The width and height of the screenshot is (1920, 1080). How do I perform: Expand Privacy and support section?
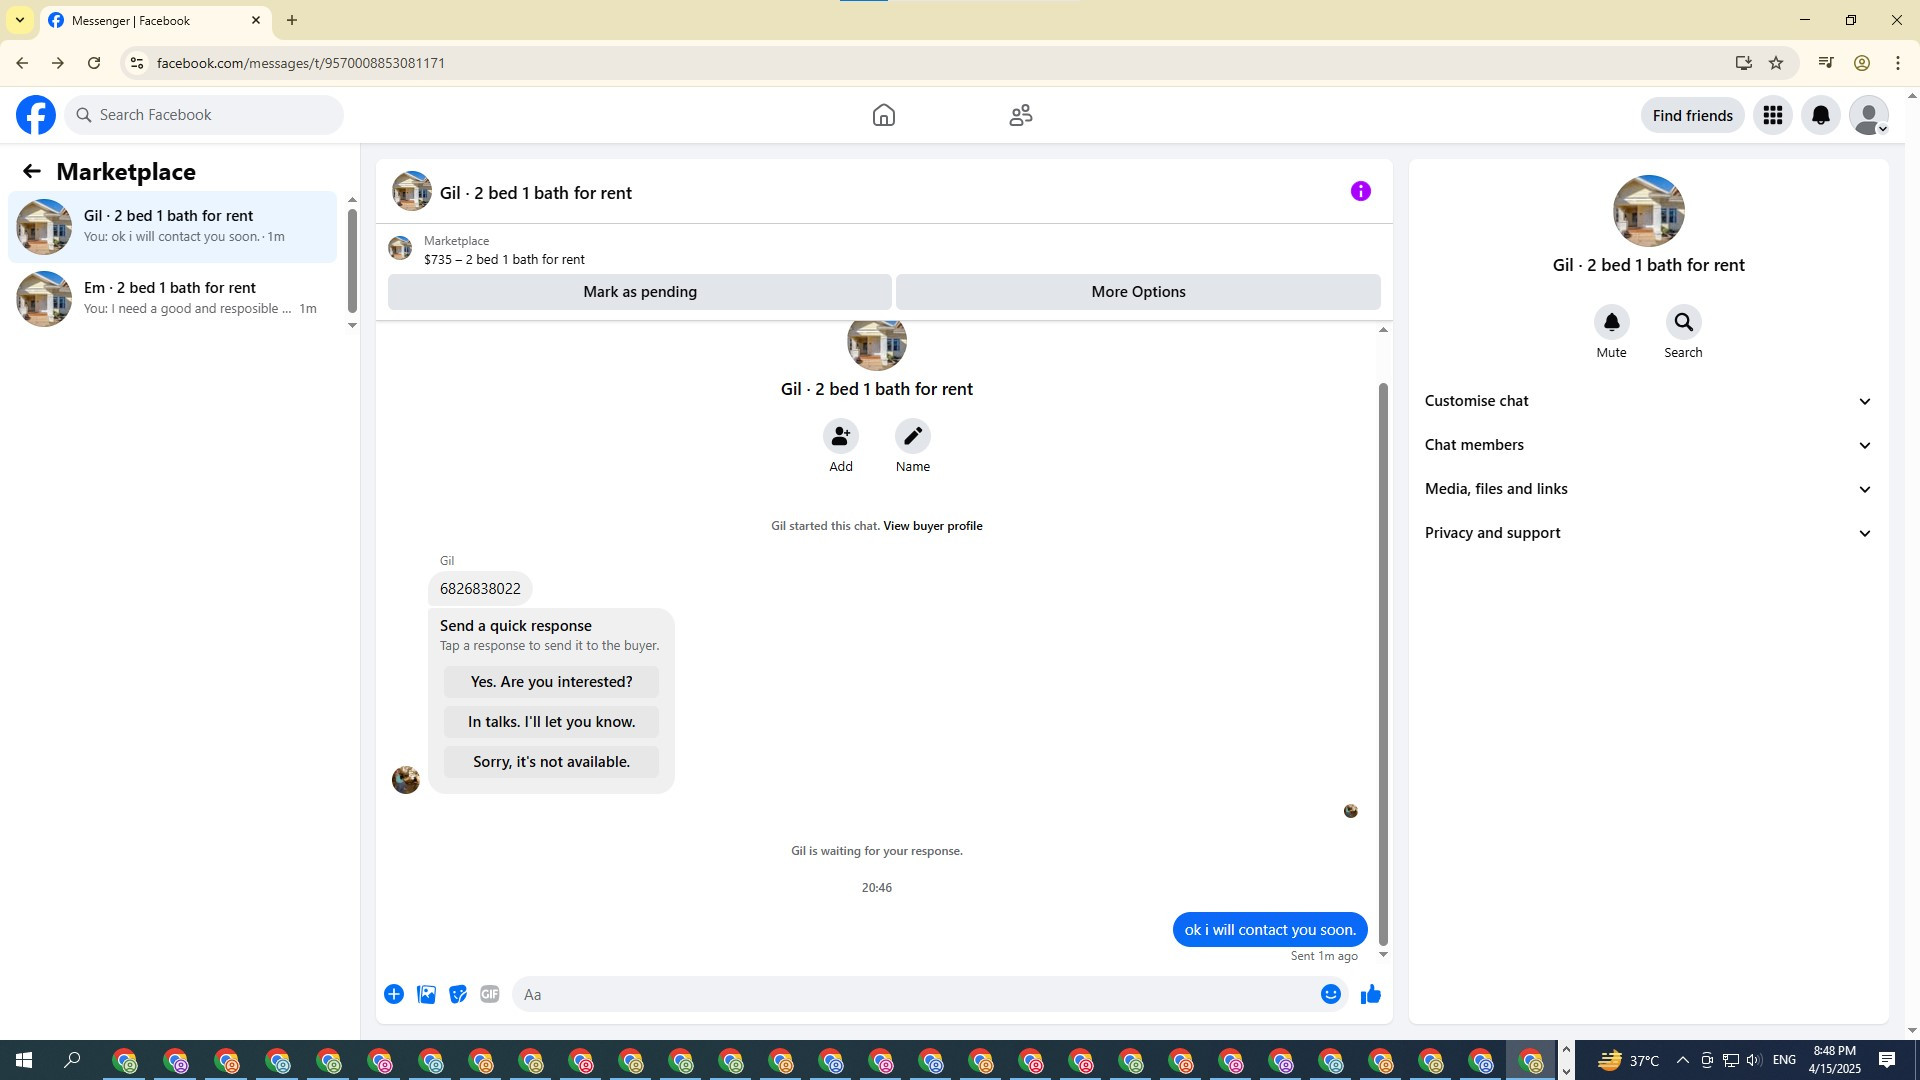pos(1647,533)
